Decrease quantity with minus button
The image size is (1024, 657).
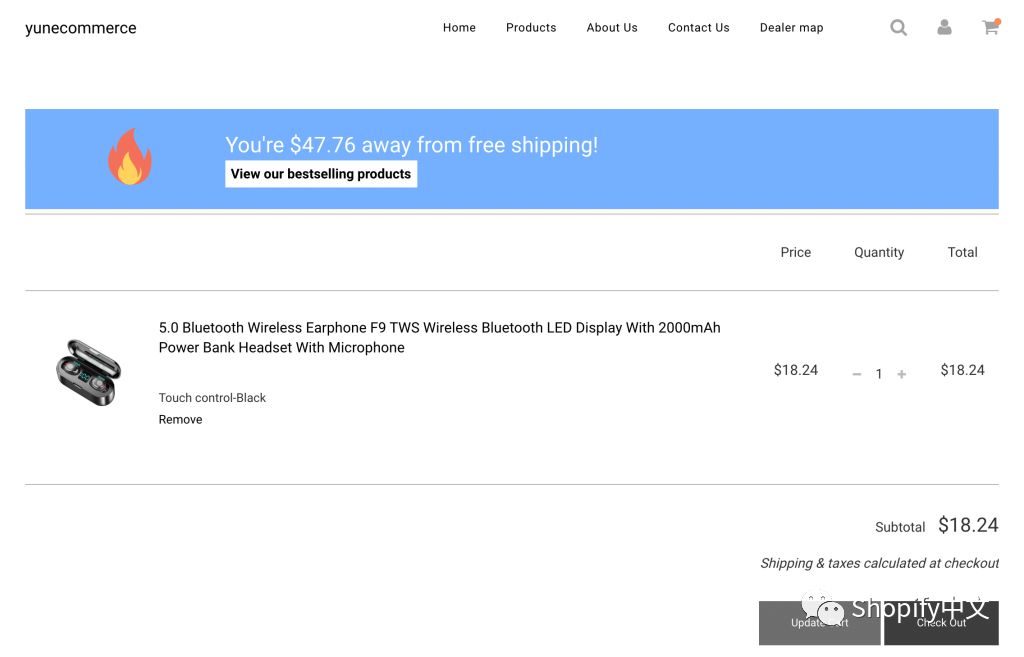pos(857,374)
